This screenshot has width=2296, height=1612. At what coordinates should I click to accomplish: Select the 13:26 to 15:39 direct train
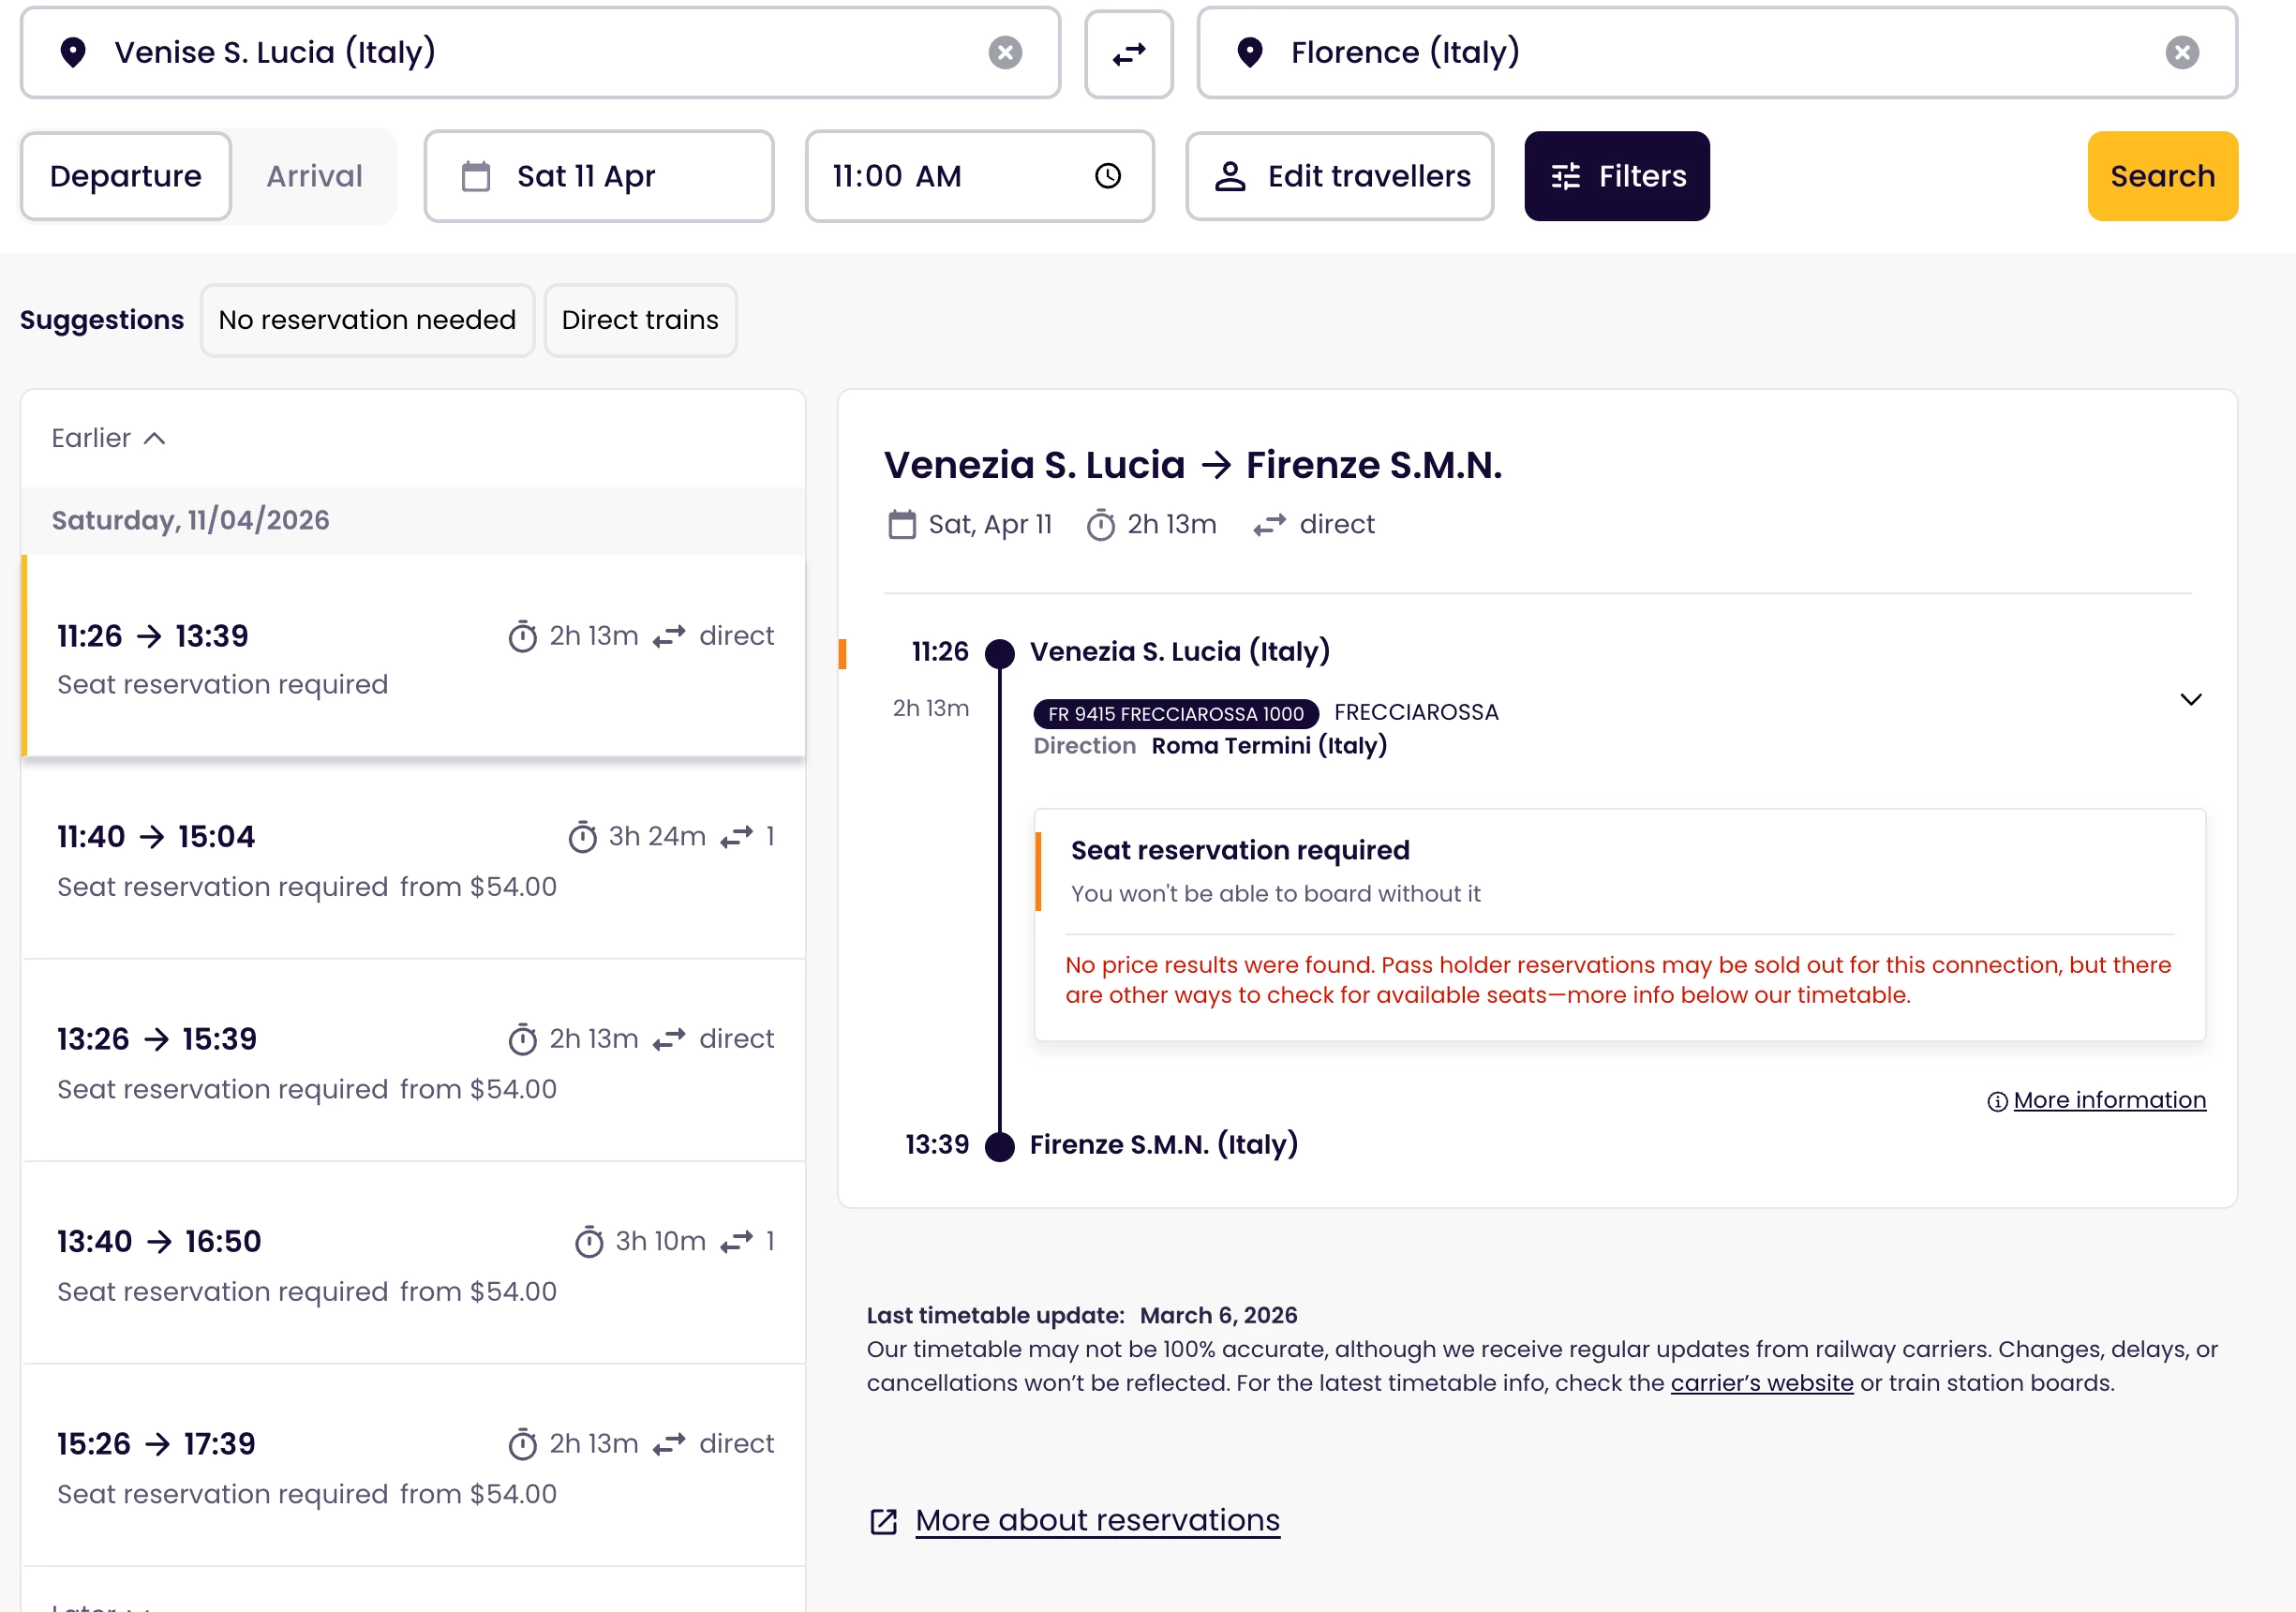pyautogui.click(x=413, y=1061)
